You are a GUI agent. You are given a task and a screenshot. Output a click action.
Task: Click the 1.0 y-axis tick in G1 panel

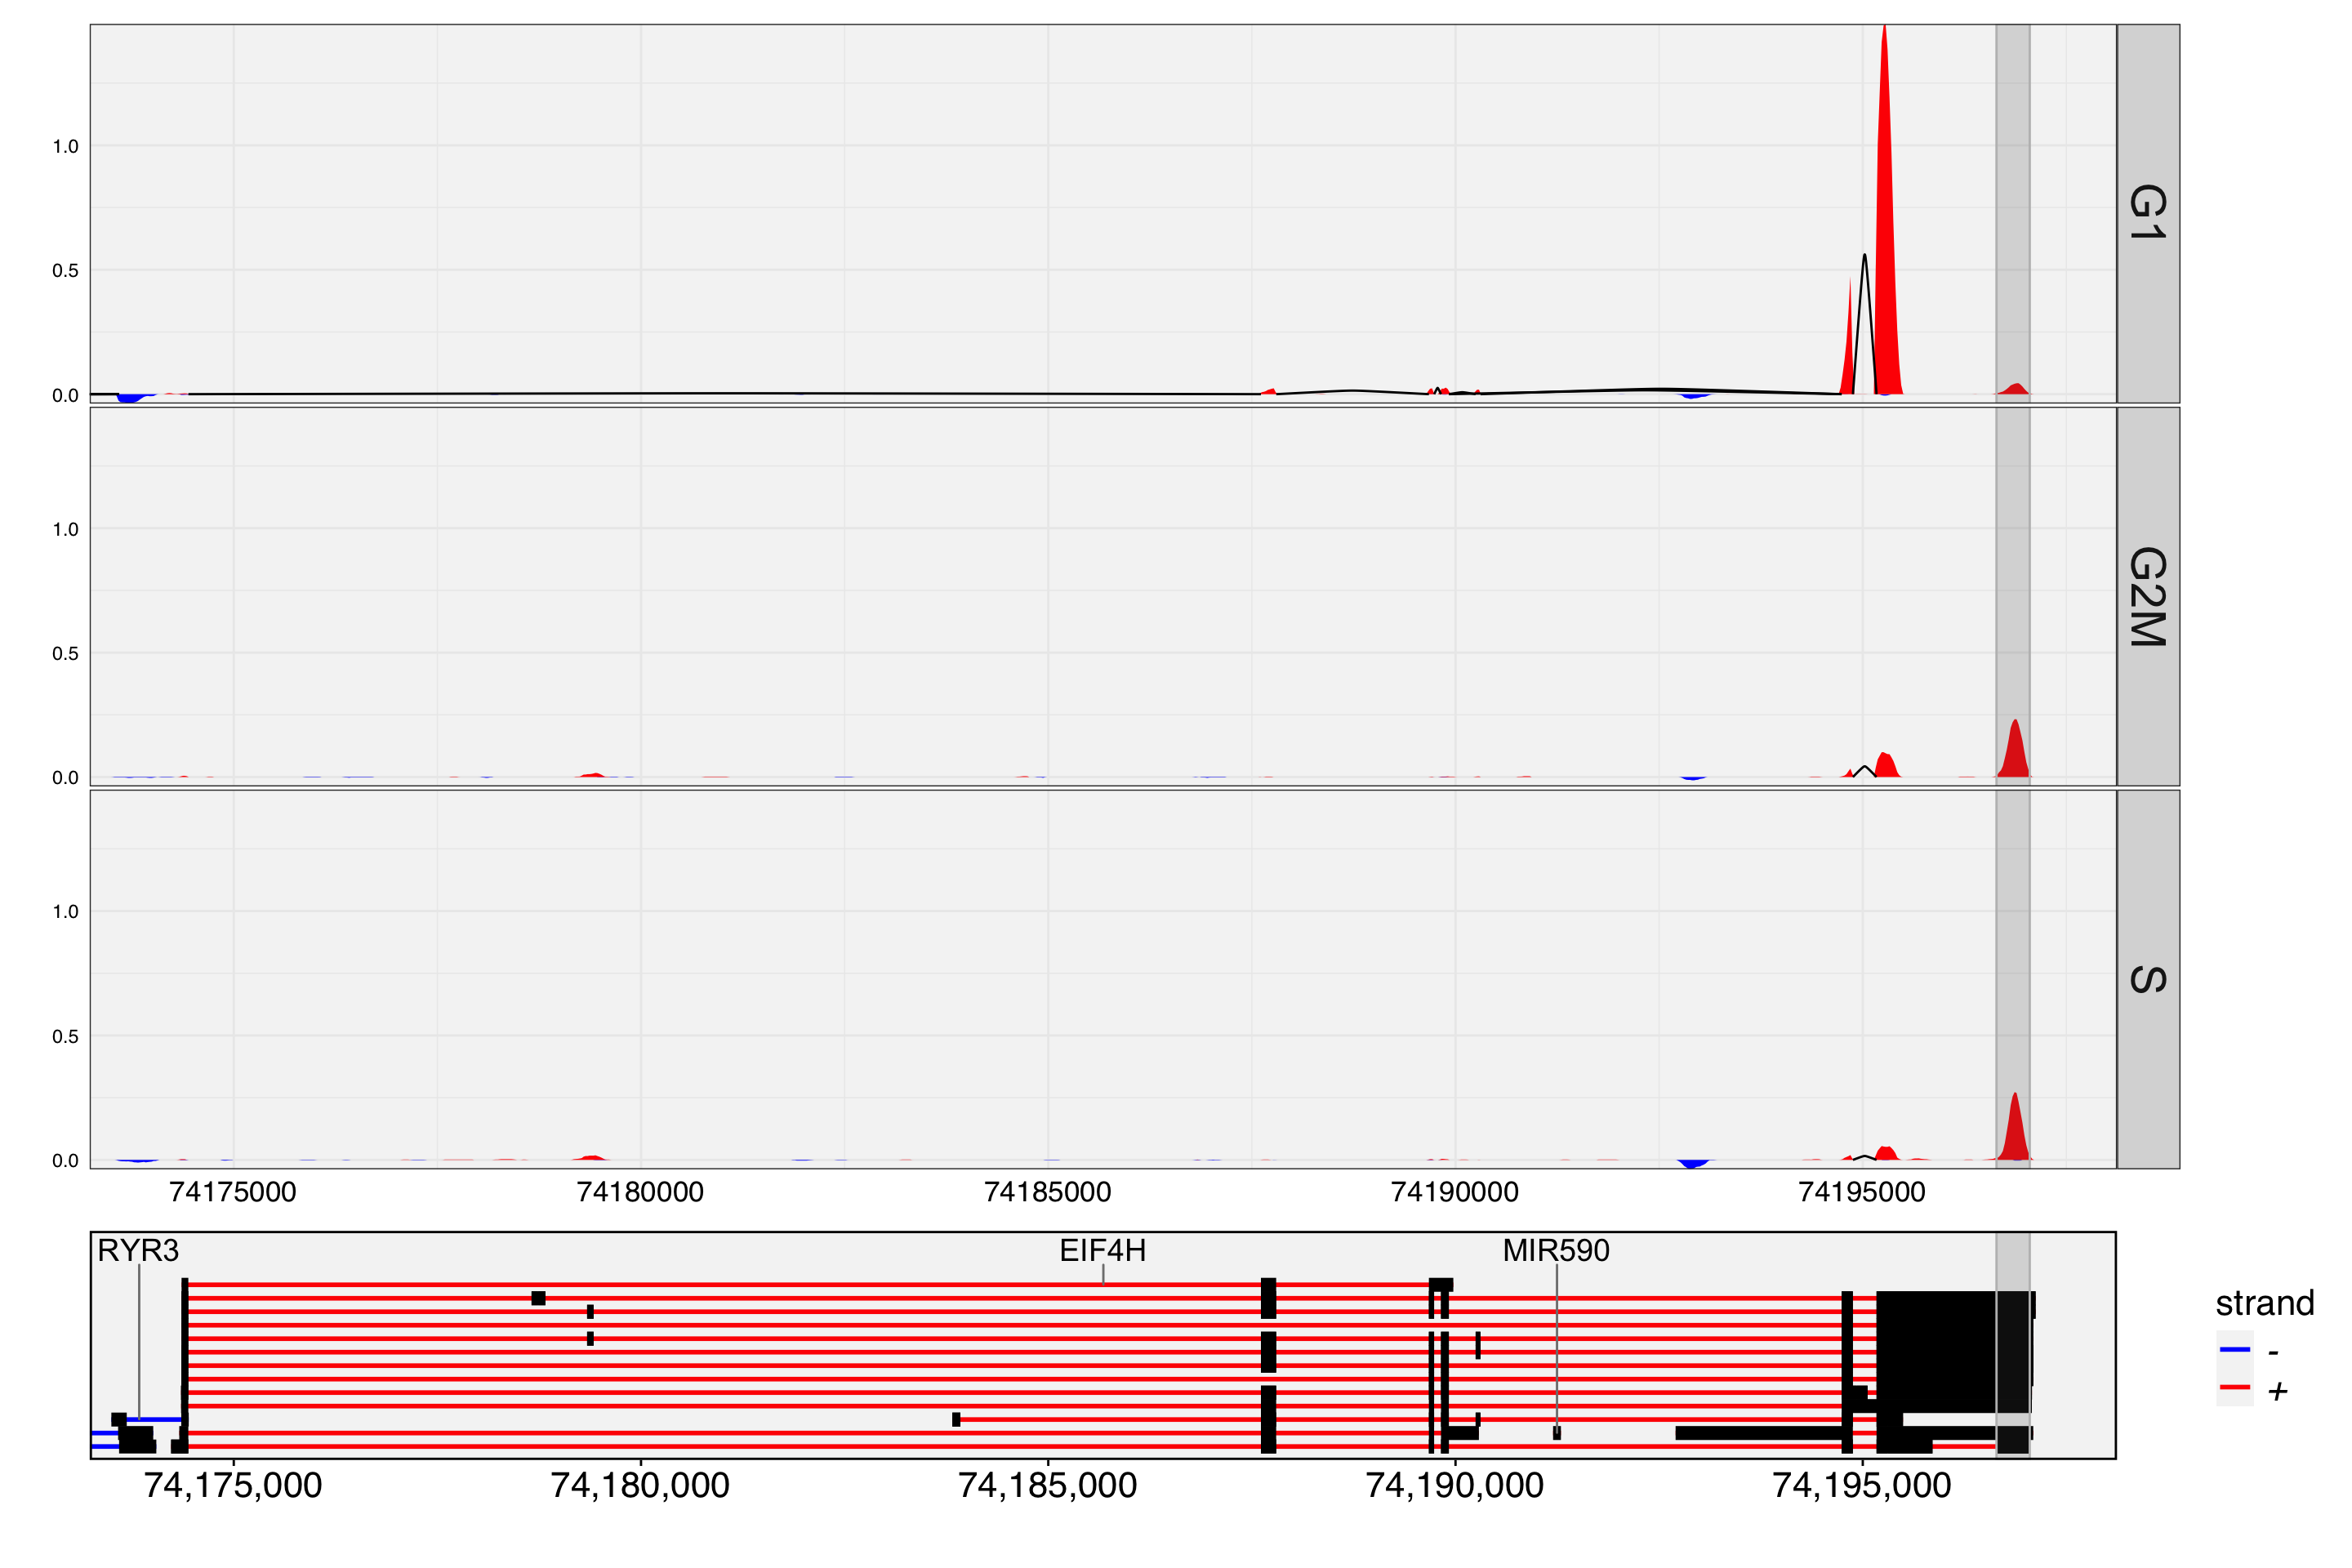(x=65, y=146)
